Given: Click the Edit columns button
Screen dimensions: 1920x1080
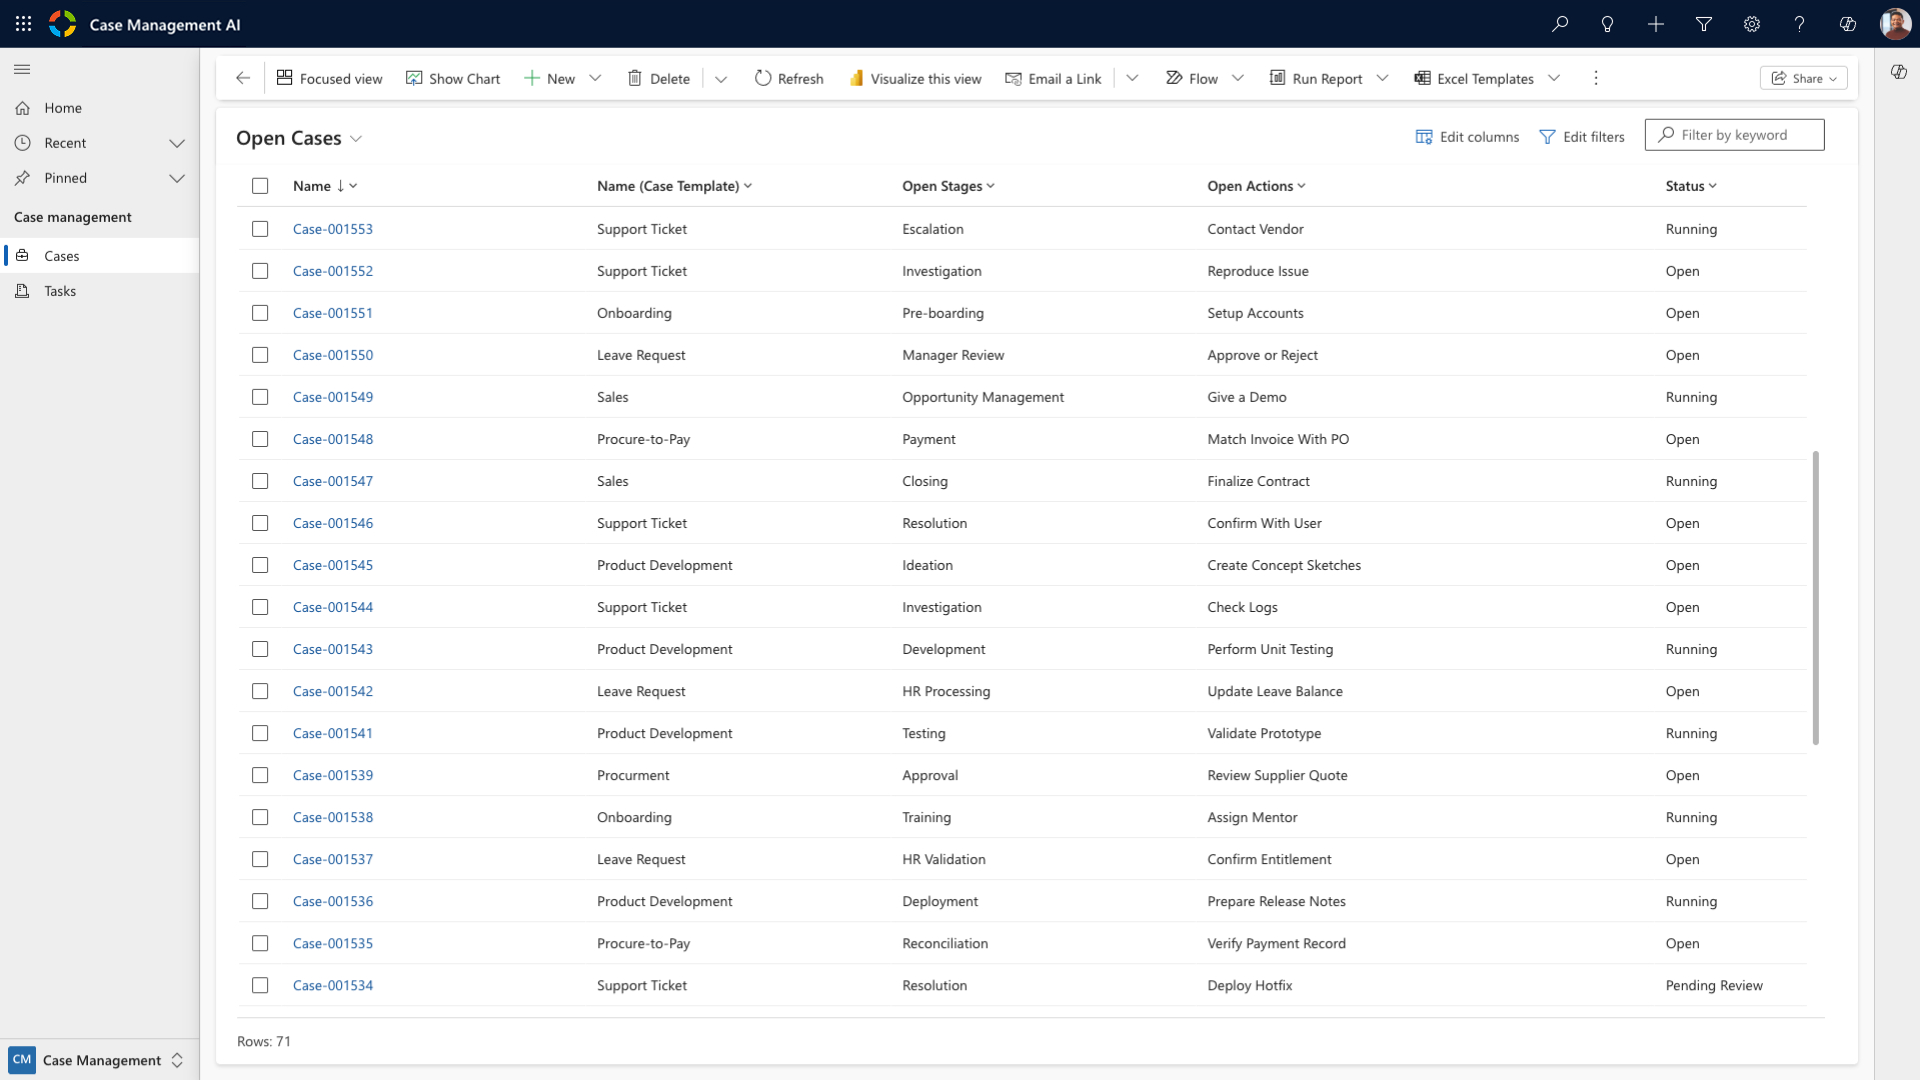Looking at the screenshot, I should pos(1467,137).
